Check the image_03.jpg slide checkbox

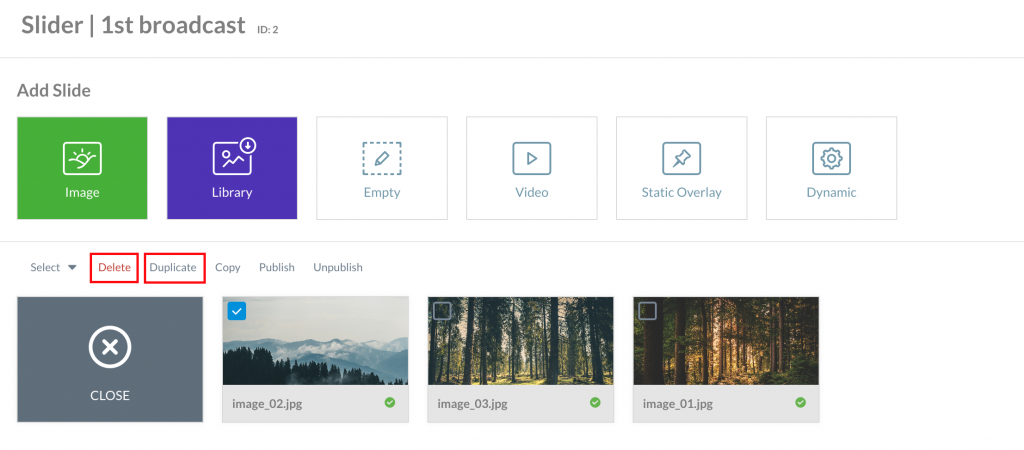442,312
